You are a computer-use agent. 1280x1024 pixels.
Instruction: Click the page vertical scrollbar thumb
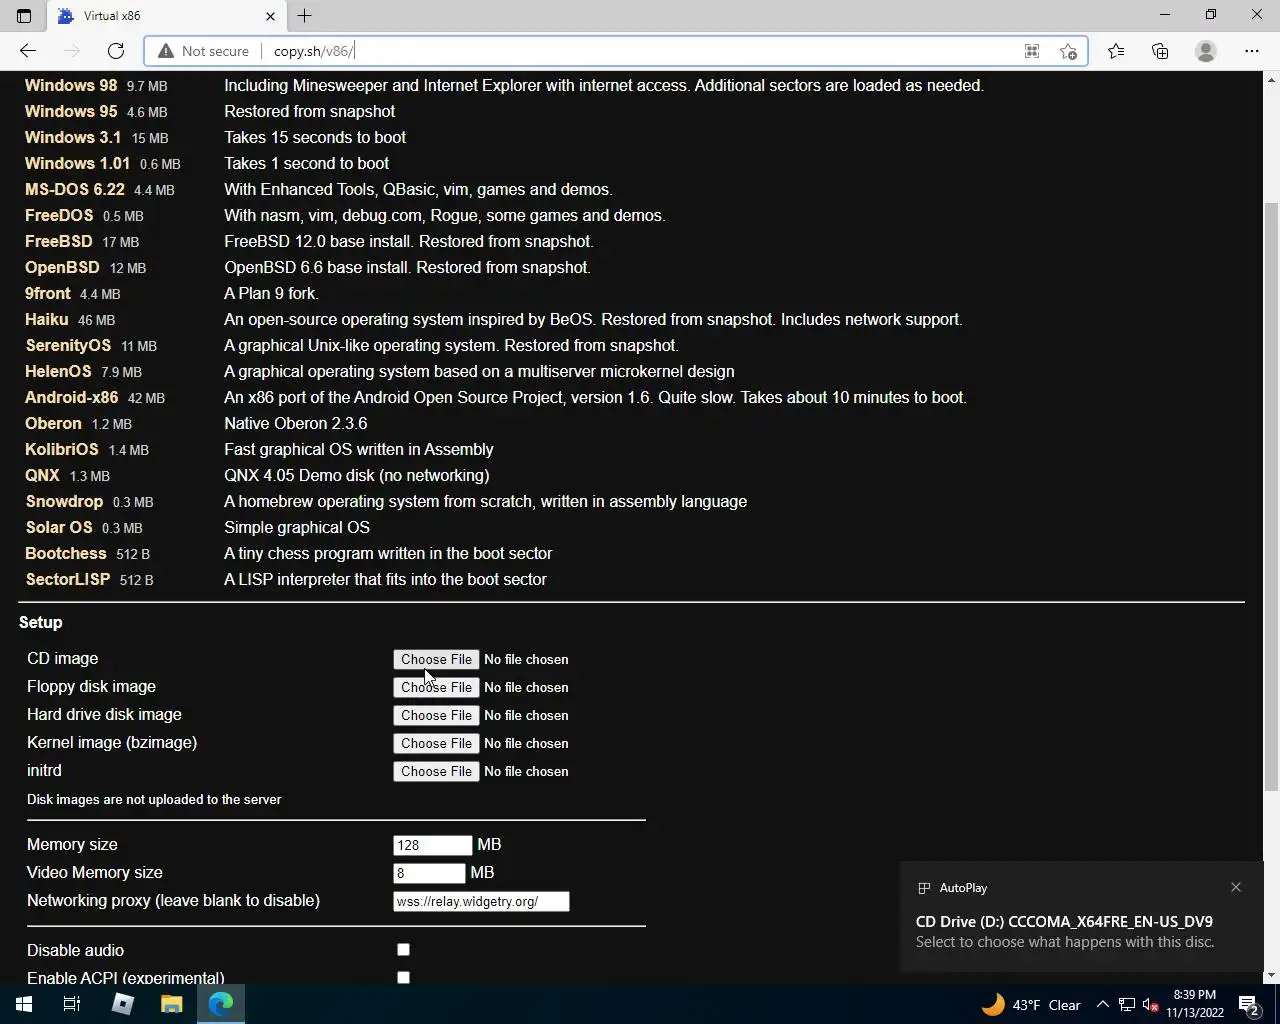click(x=1272, y=495)
